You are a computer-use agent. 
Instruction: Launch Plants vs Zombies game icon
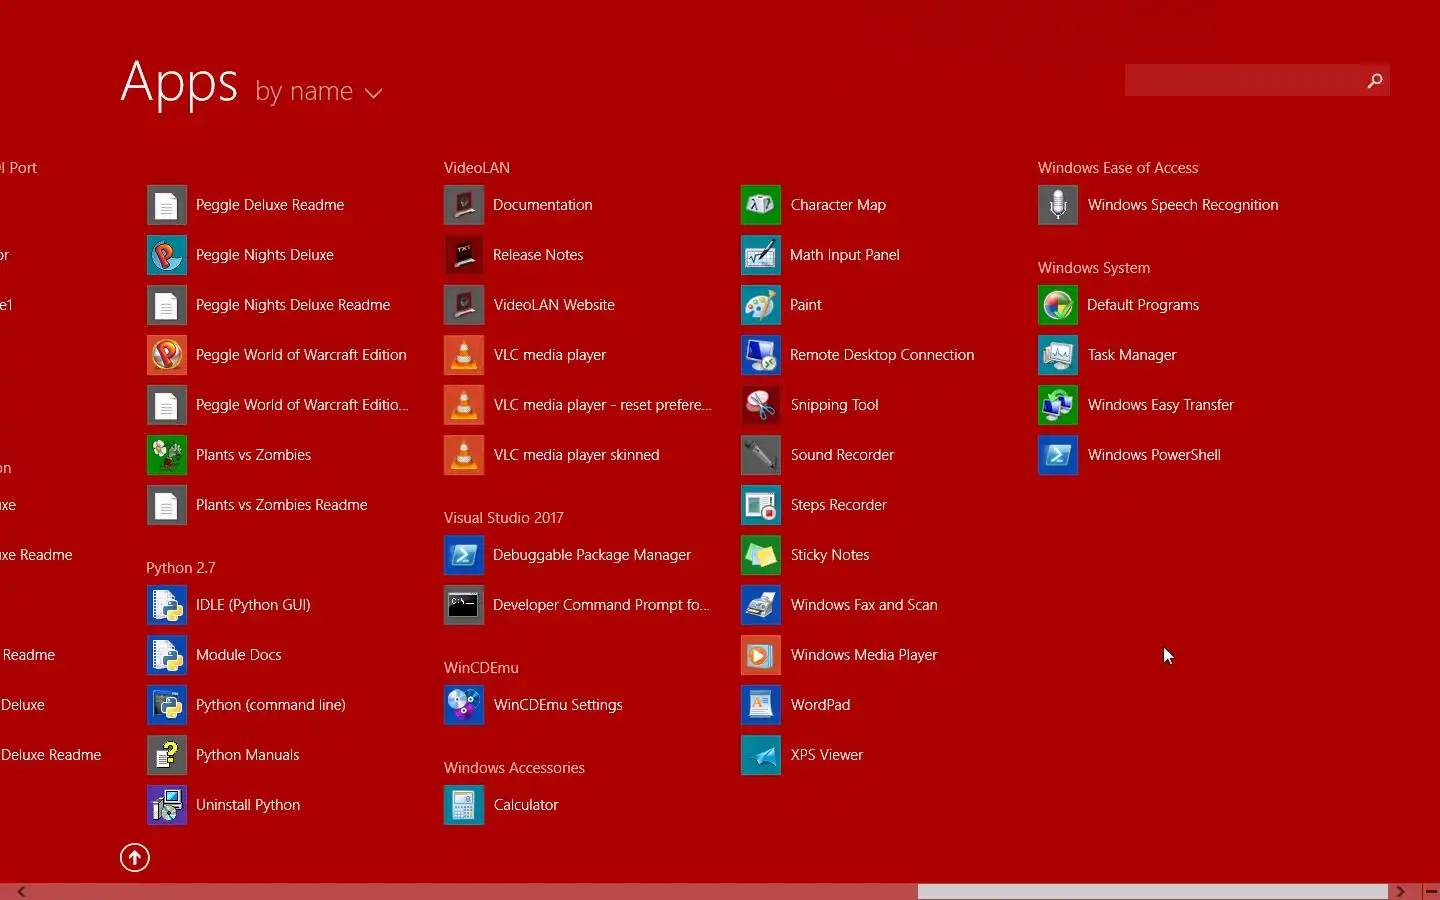click(x=167, y=455)
